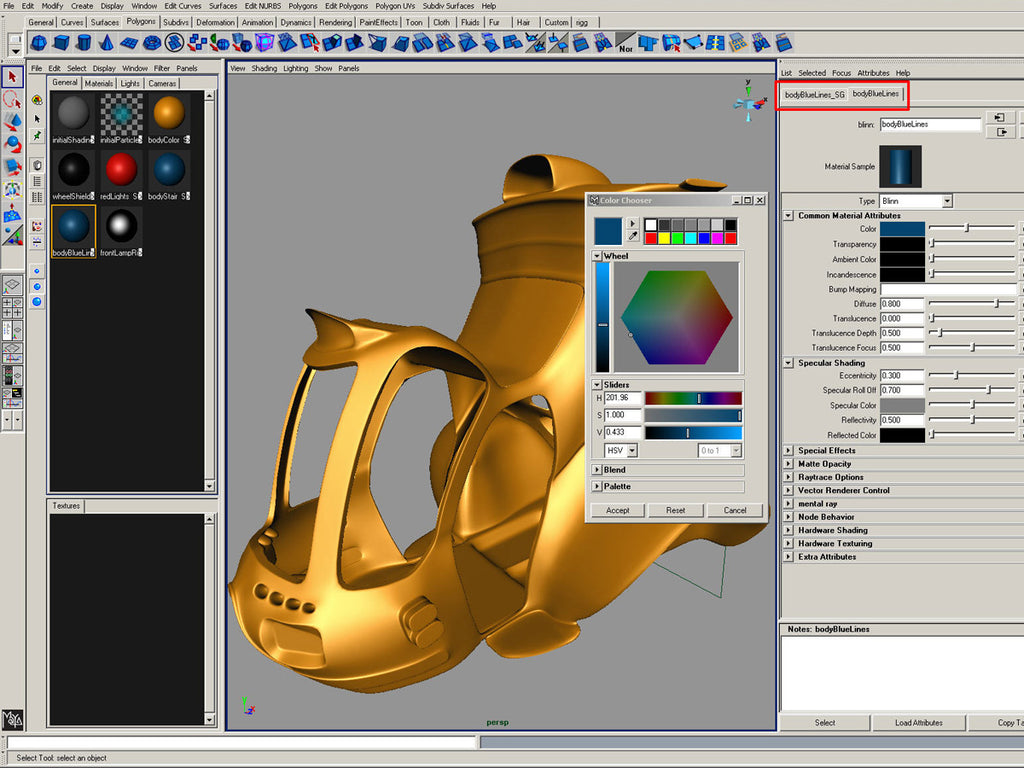This screenshot has width=1024, height=768.
Task: Click the Hue slider bar
Action: tap(692, 398)
